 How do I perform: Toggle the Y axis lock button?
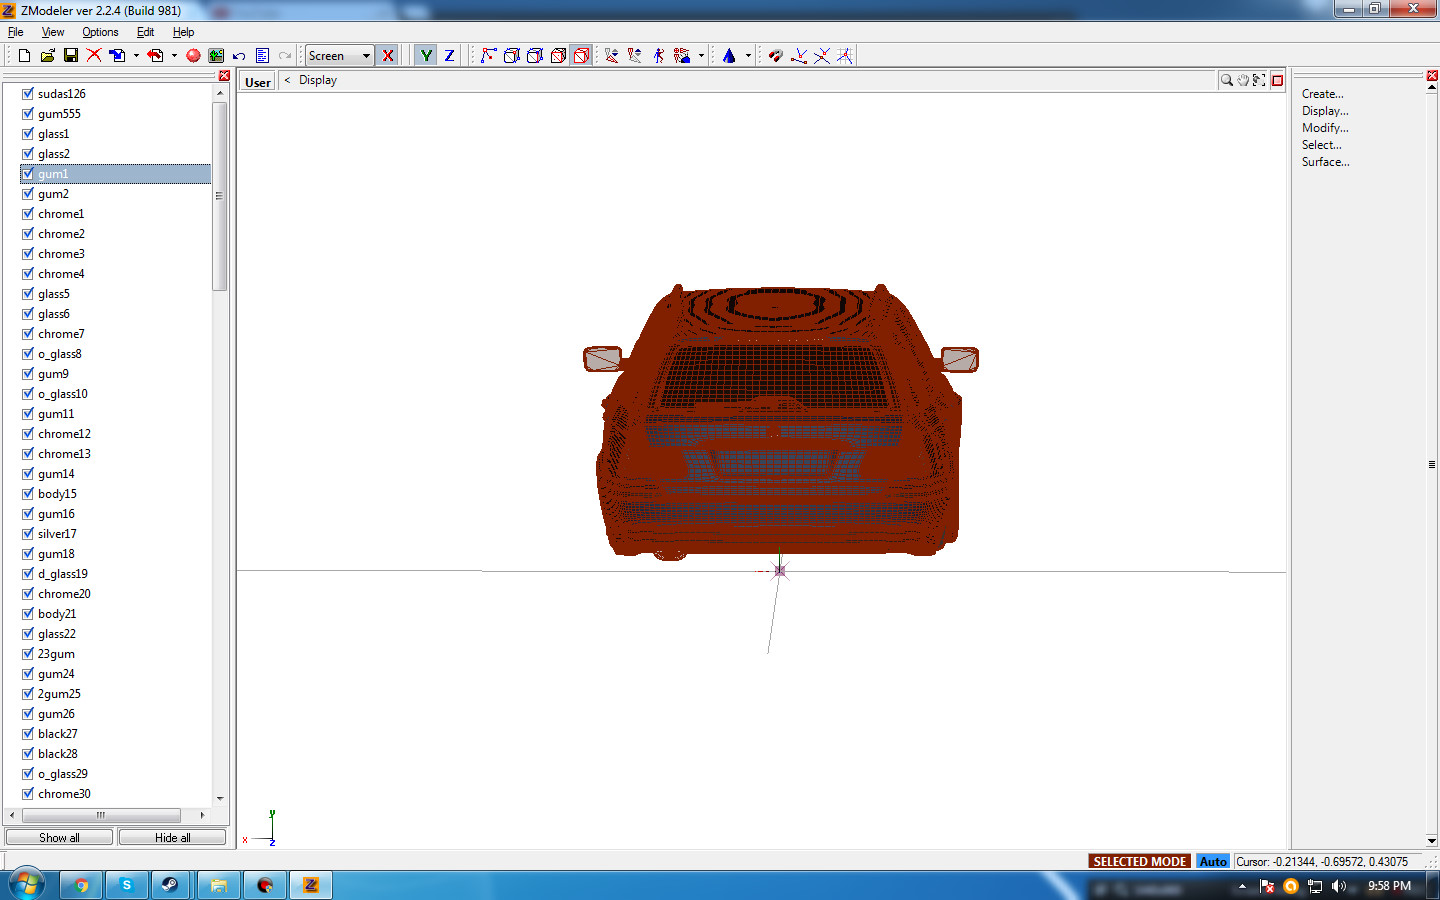(426, 56)
